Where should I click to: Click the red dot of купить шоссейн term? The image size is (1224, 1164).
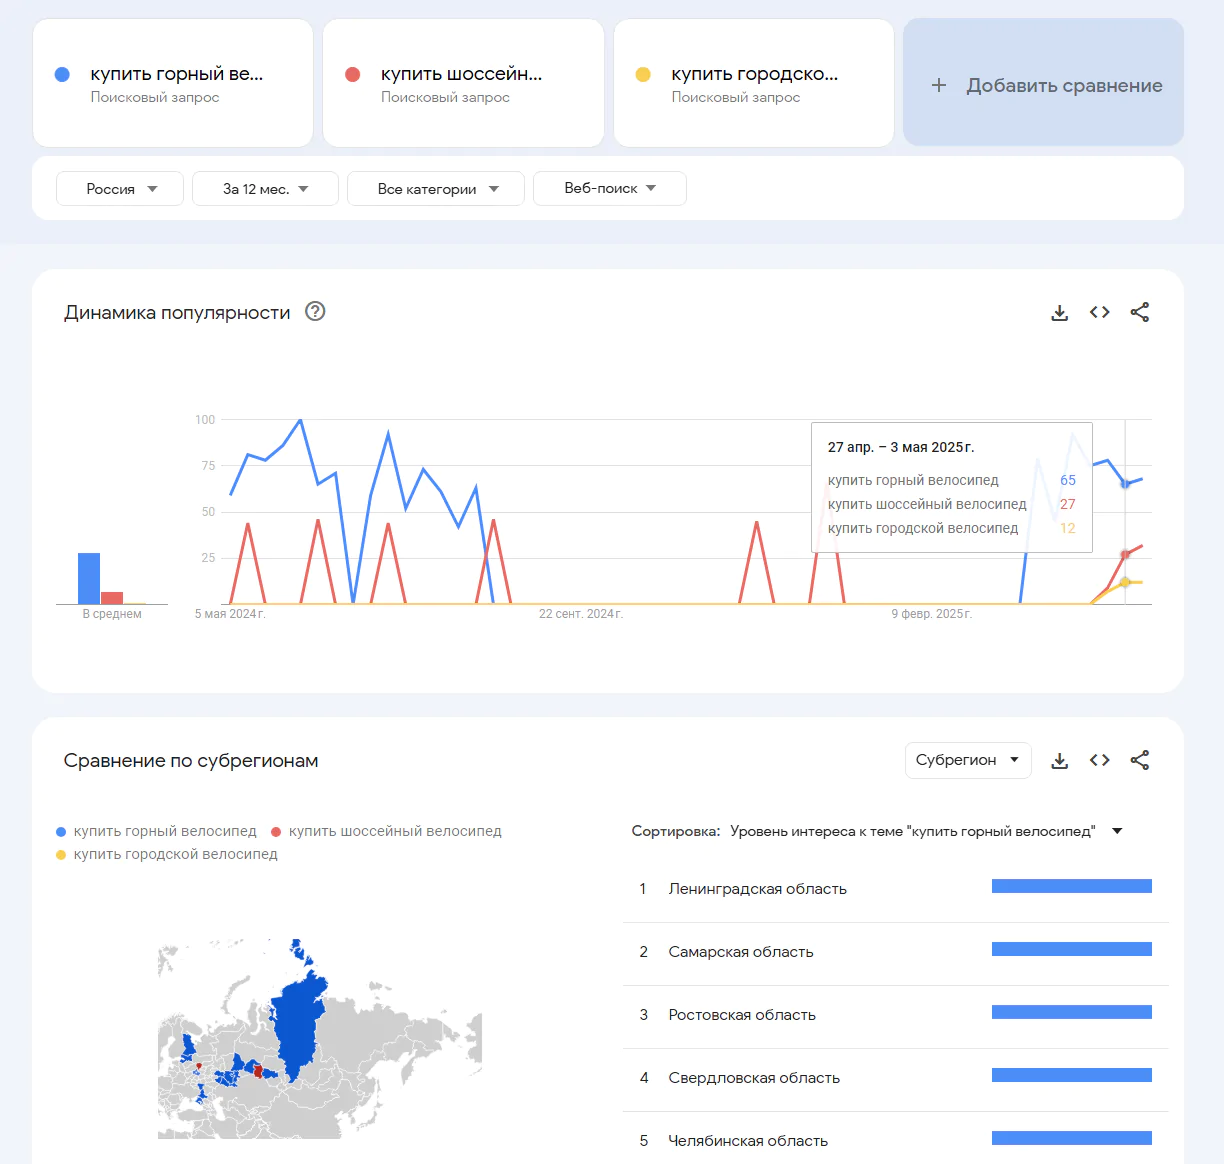352,74
